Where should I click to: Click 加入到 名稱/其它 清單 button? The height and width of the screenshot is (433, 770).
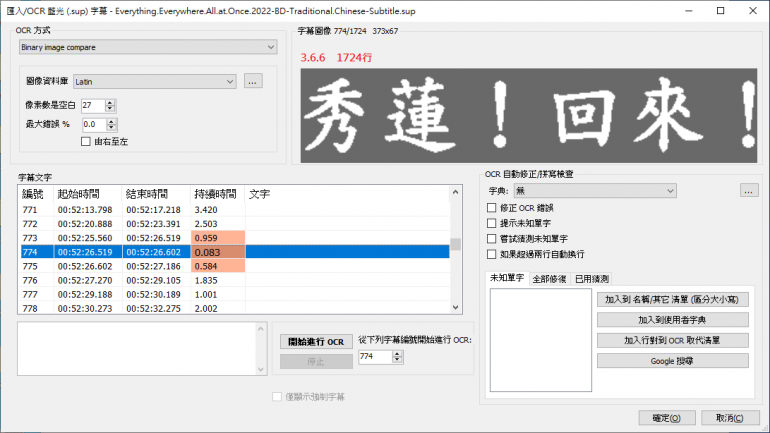(673, 299)
